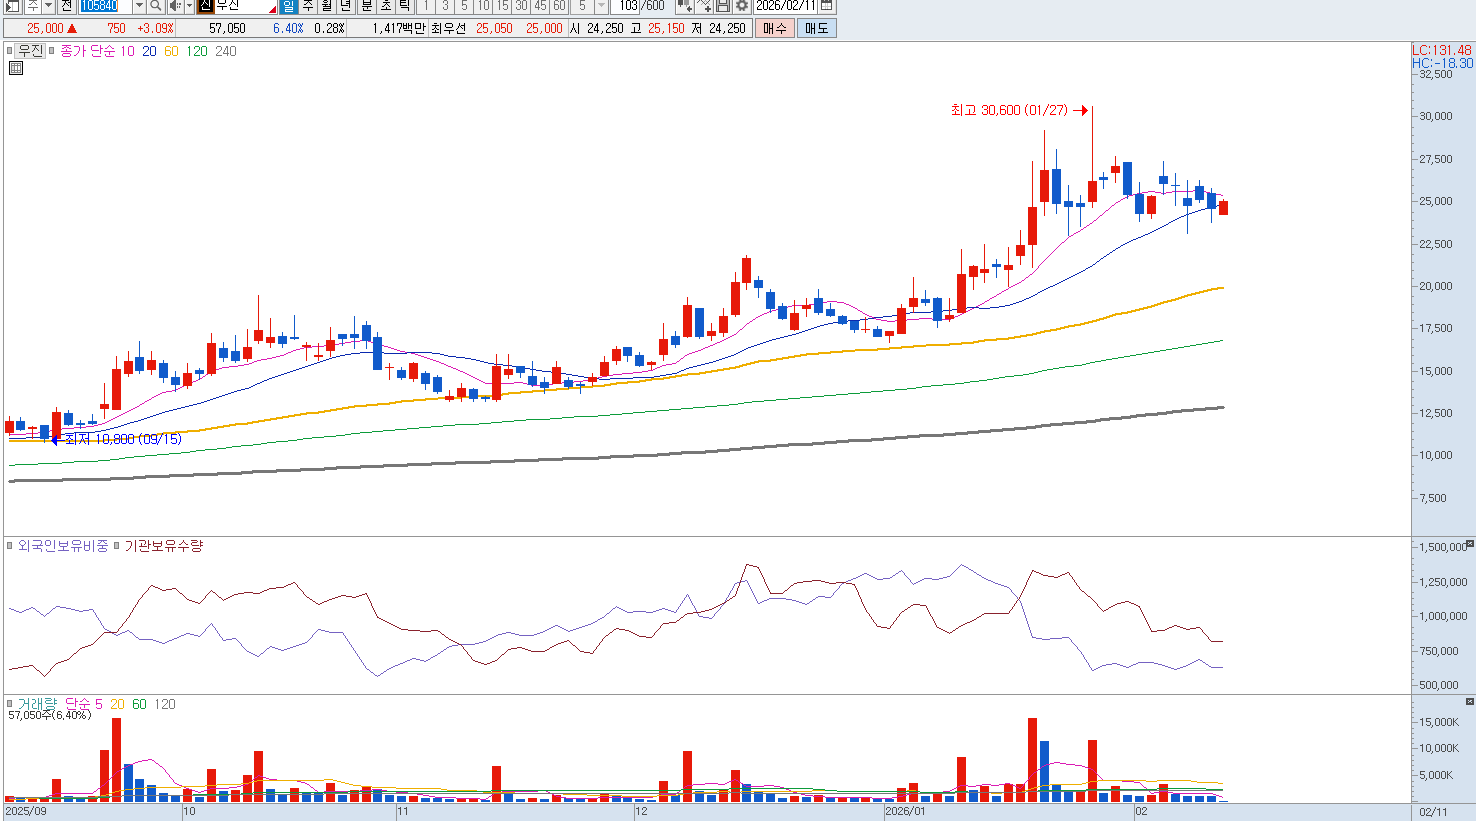Click the data grid icon under 우진 label
This screenshot has width=1476, height=821.
[x=16, y=68]
